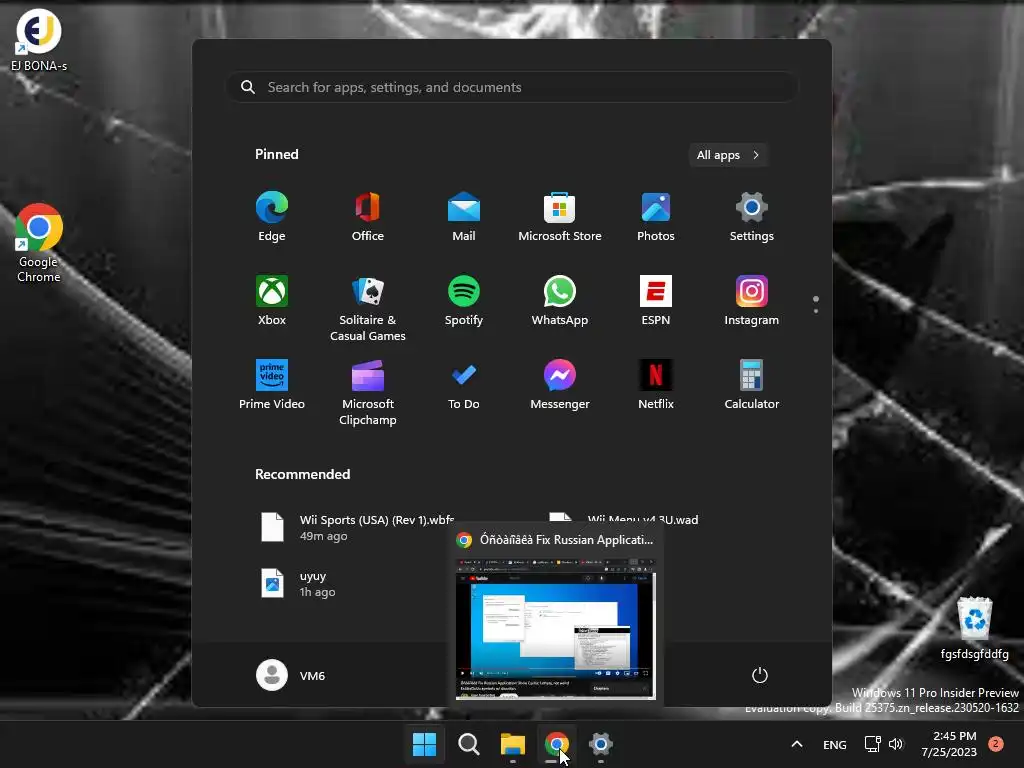
Task: Open Settings from pinned apps
Action: (752, 217)
